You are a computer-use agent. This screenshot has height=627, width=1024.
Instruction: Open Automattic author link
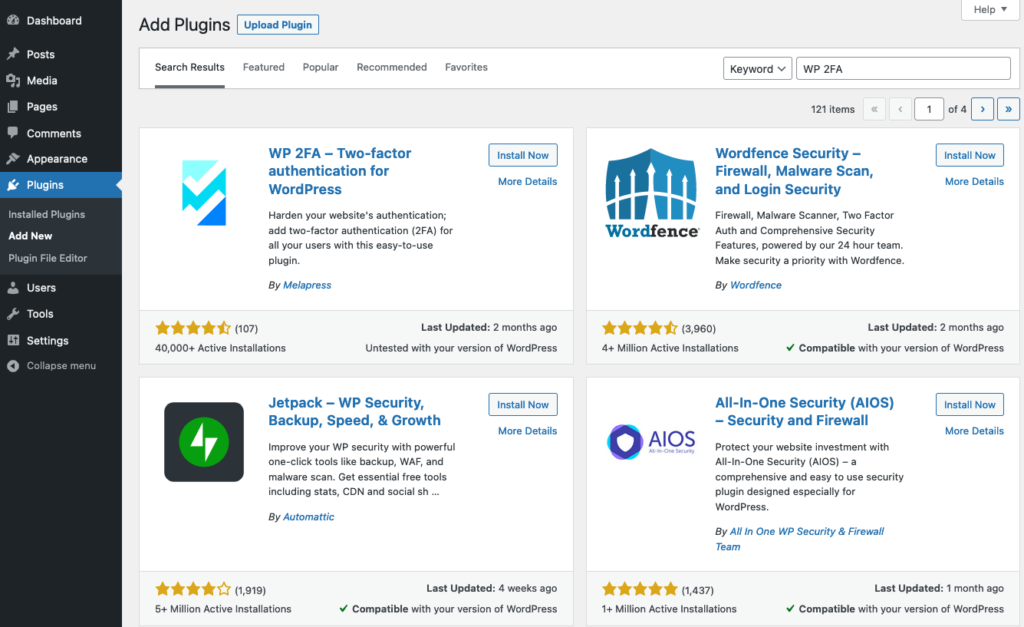[x=308, y=517]
